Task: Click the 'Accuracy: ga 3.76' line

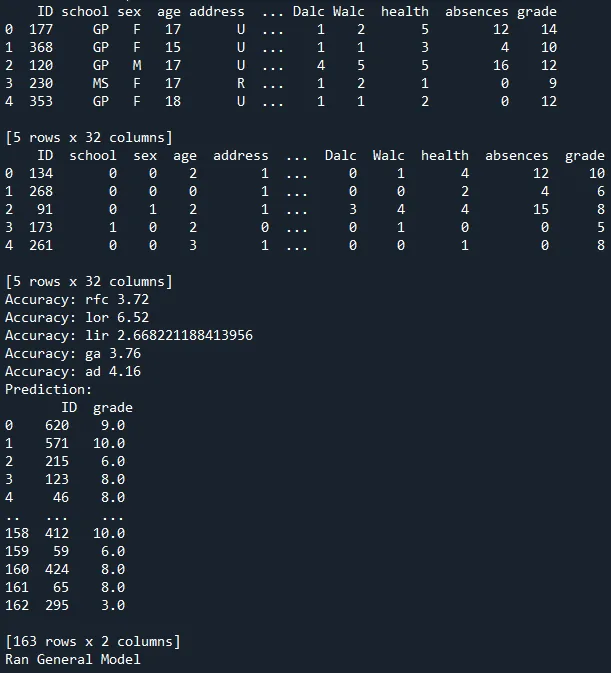Action: 73,353
